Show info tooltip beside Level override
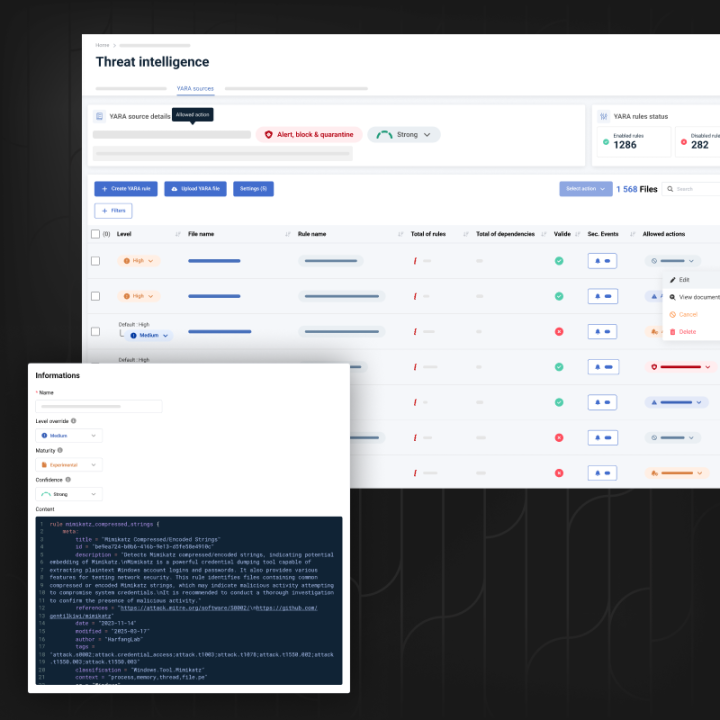Viewport: 720px width, 720px height. pos(73,421)
